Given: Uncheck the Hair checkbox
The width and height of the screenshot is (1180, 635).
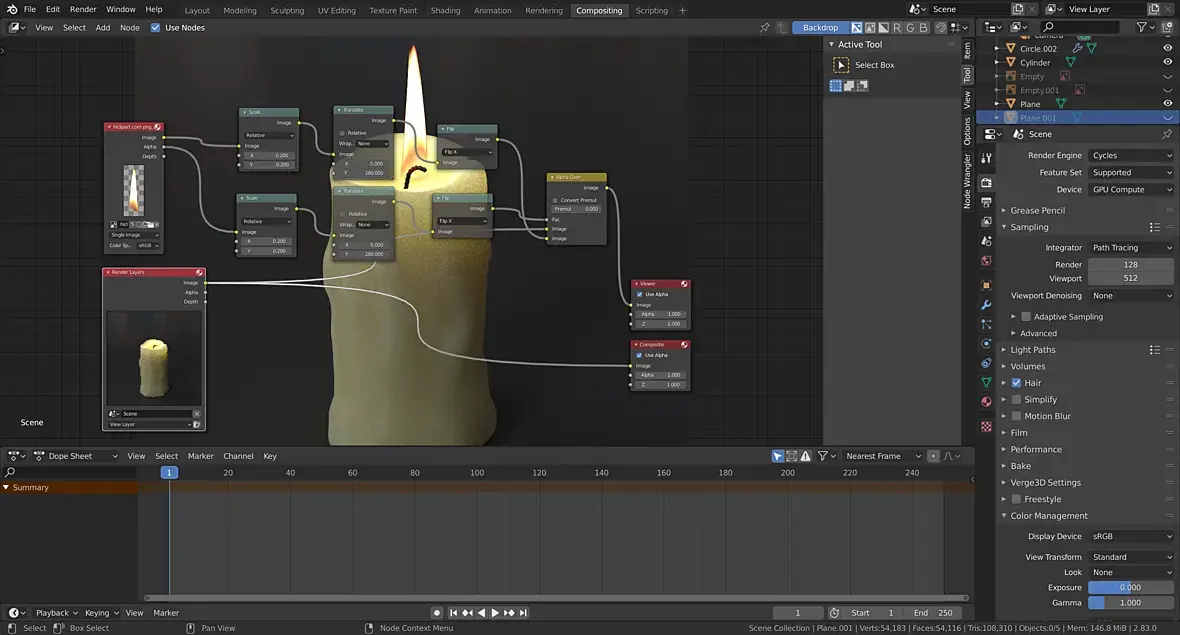Looking at the screenshot, I should click(1017, 383).
